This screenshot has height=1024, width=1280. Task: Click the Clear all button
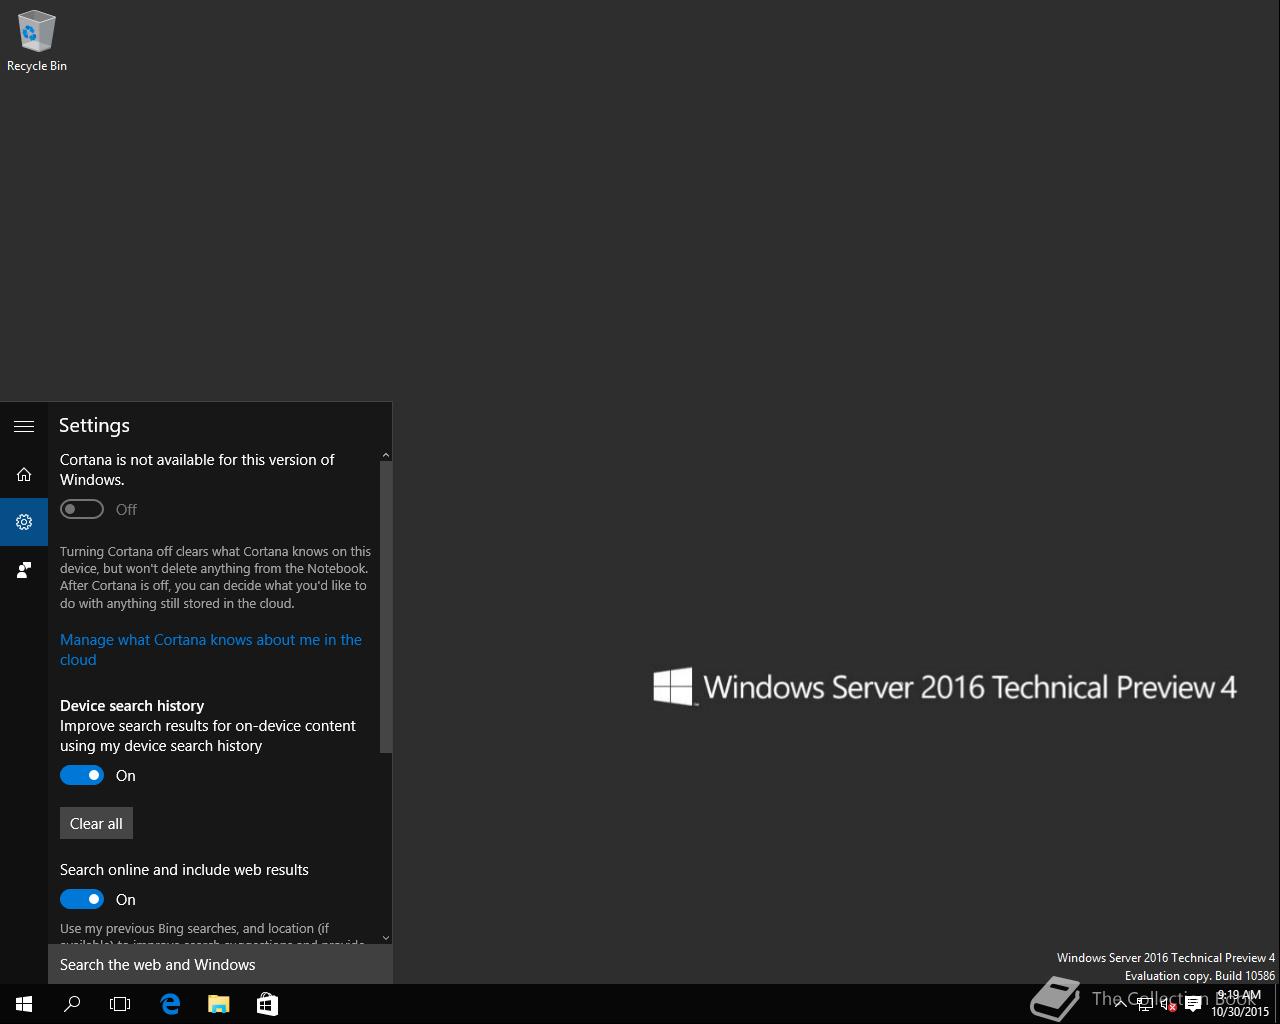click(x=96, y=823)
